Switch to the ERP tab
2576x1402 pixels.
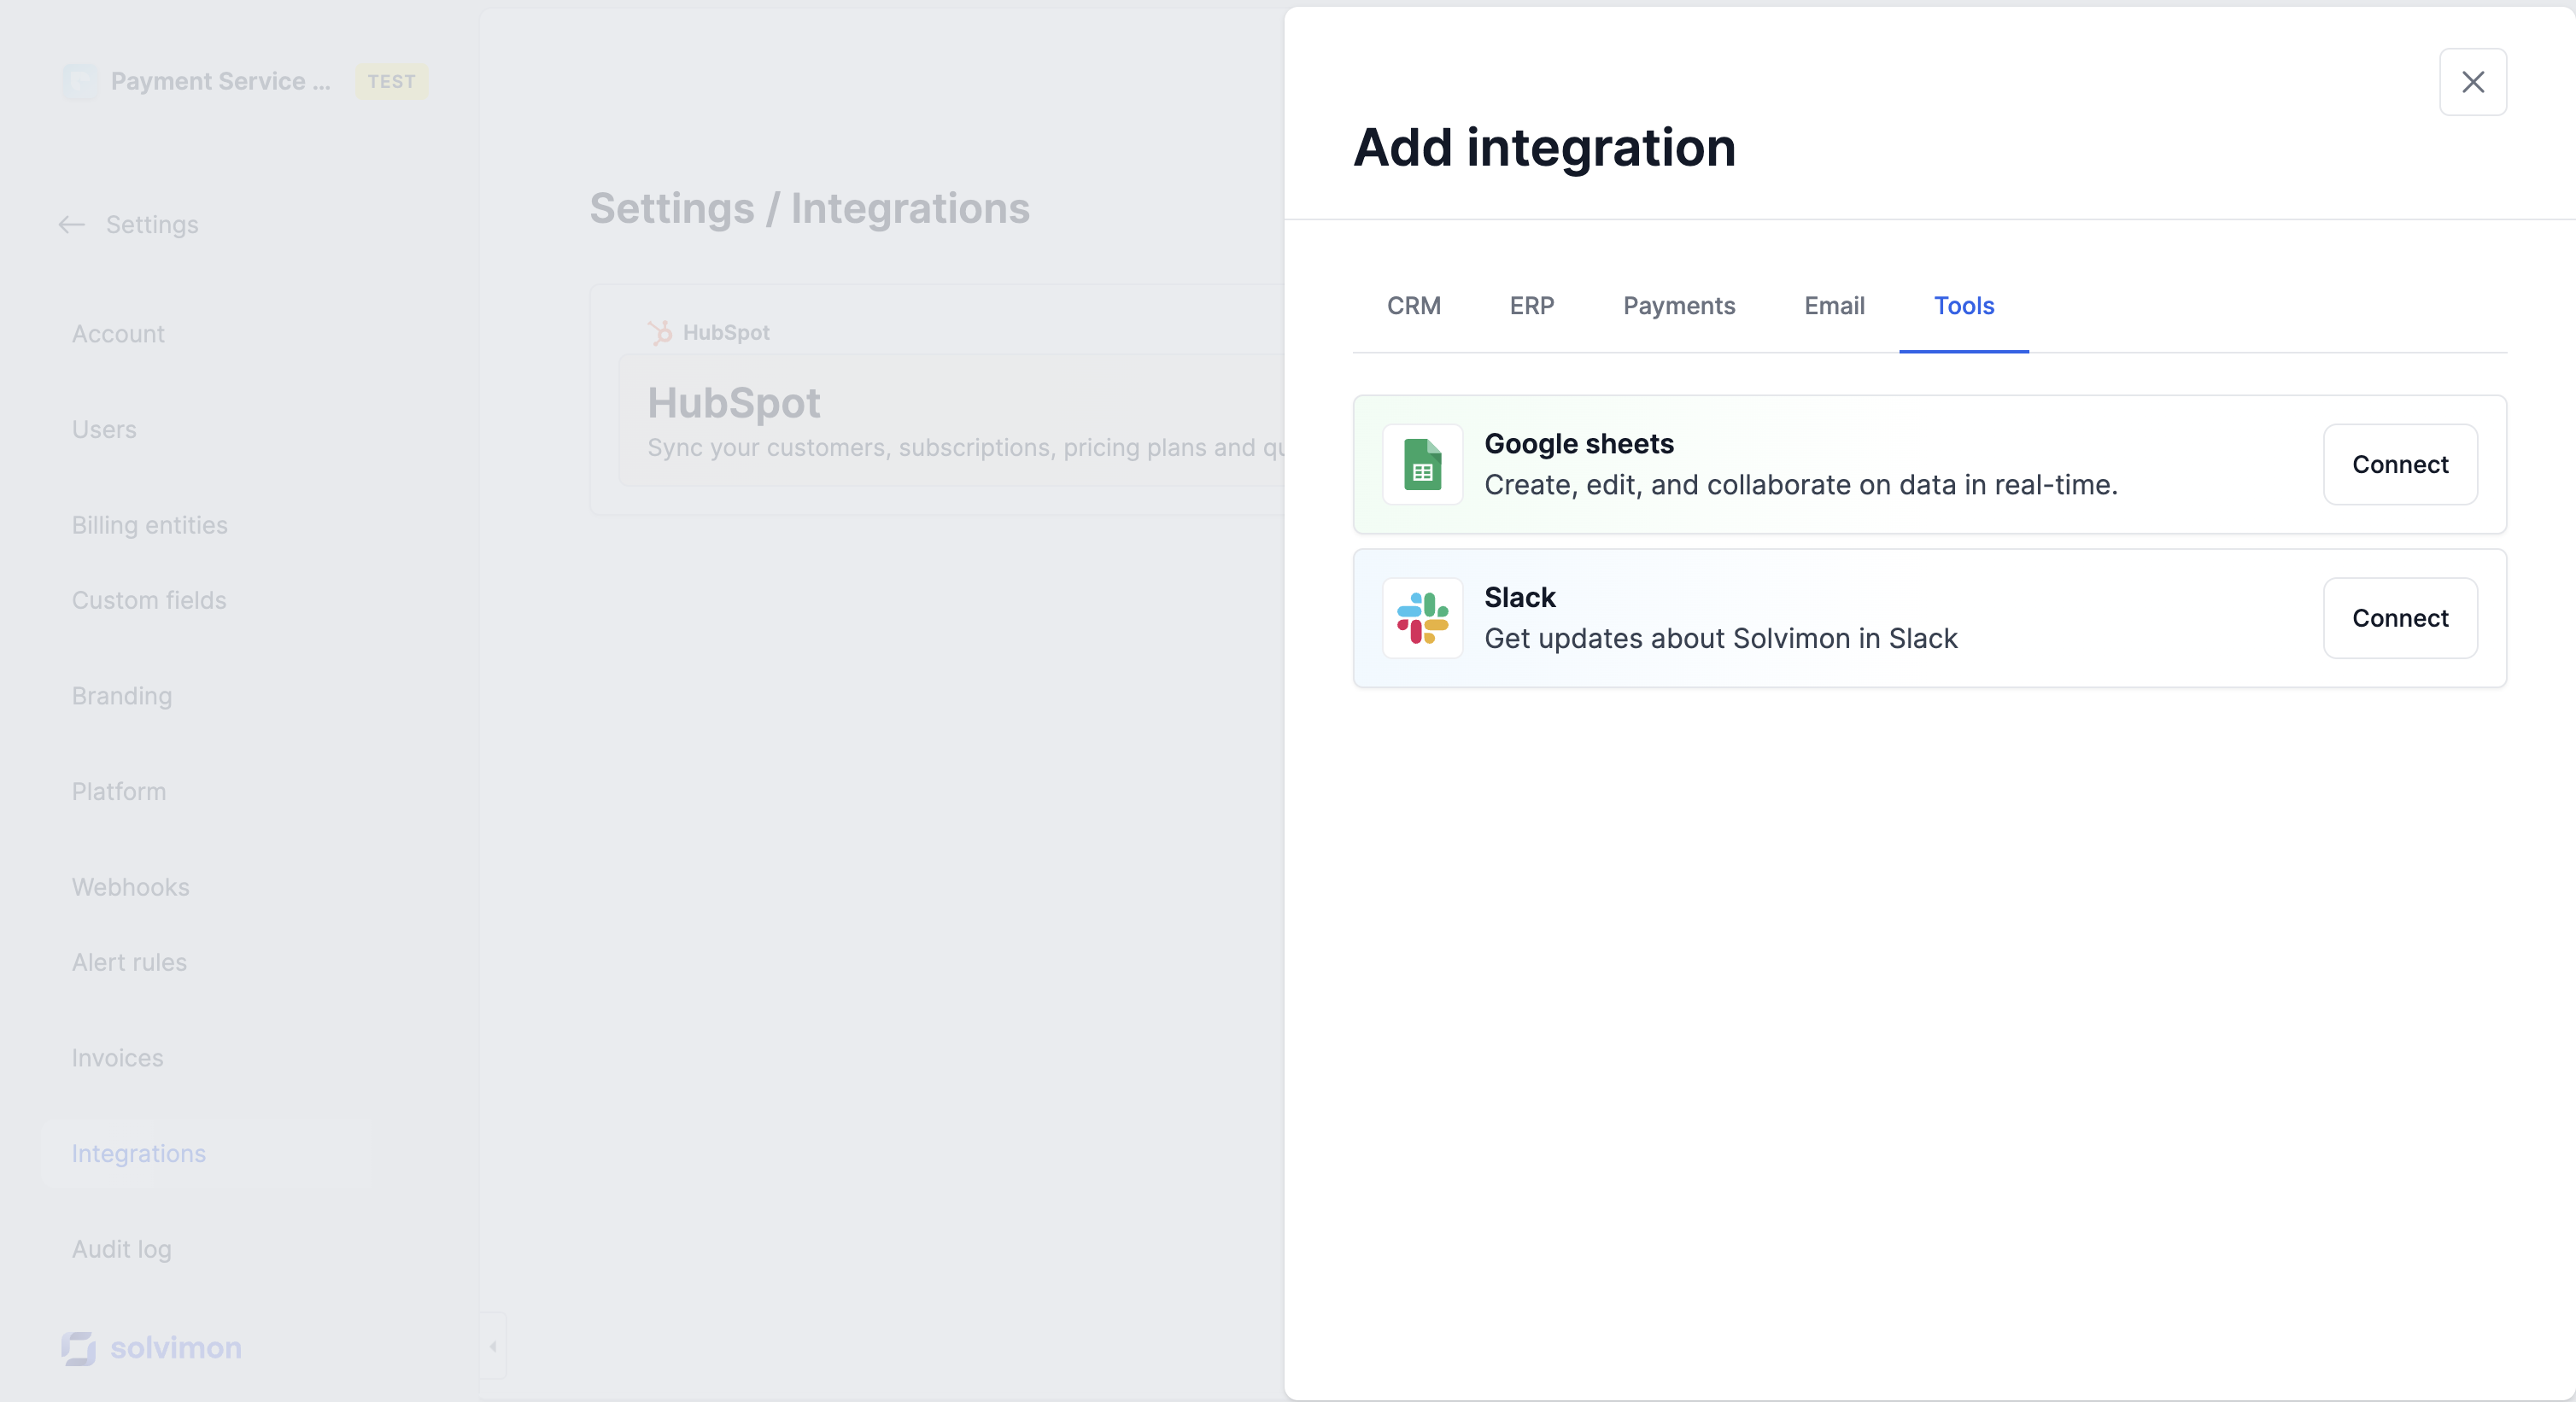point(1531,306)
